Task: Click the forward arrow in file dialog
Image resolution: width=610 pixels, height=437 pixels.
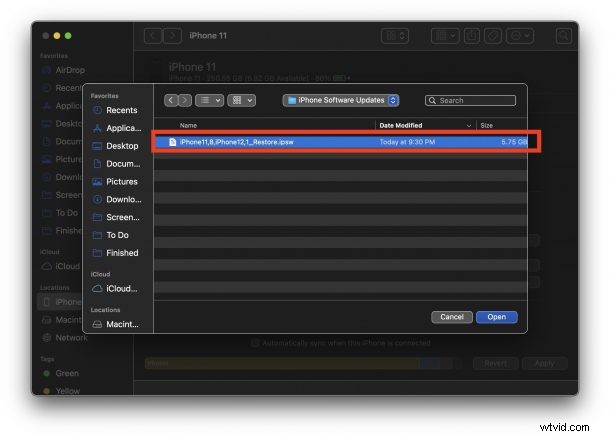Action: 185,100
